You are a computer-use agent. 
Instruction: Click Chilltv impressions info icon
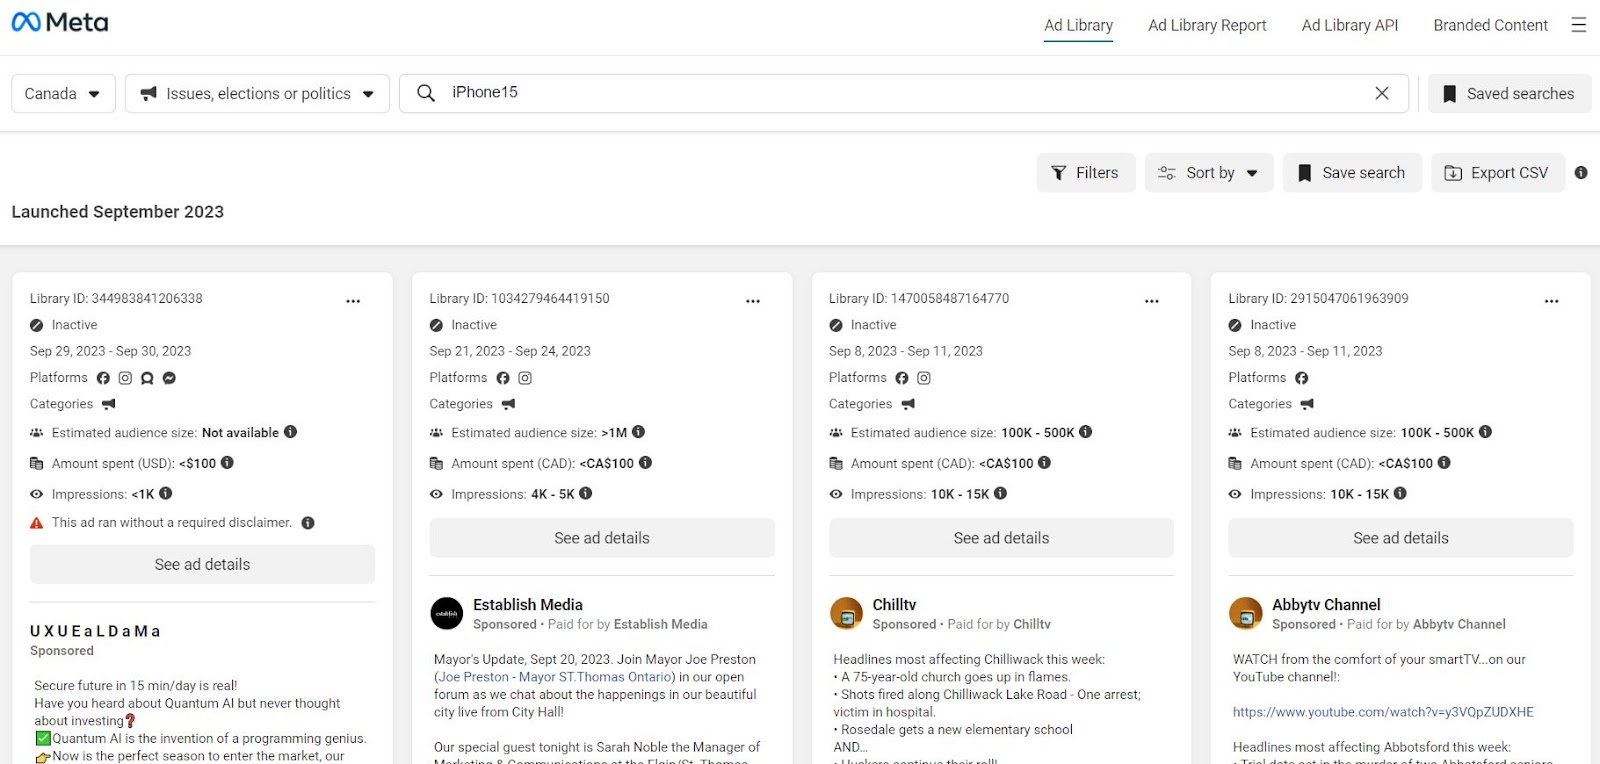pyautogui.click(x=1000, y=493)
